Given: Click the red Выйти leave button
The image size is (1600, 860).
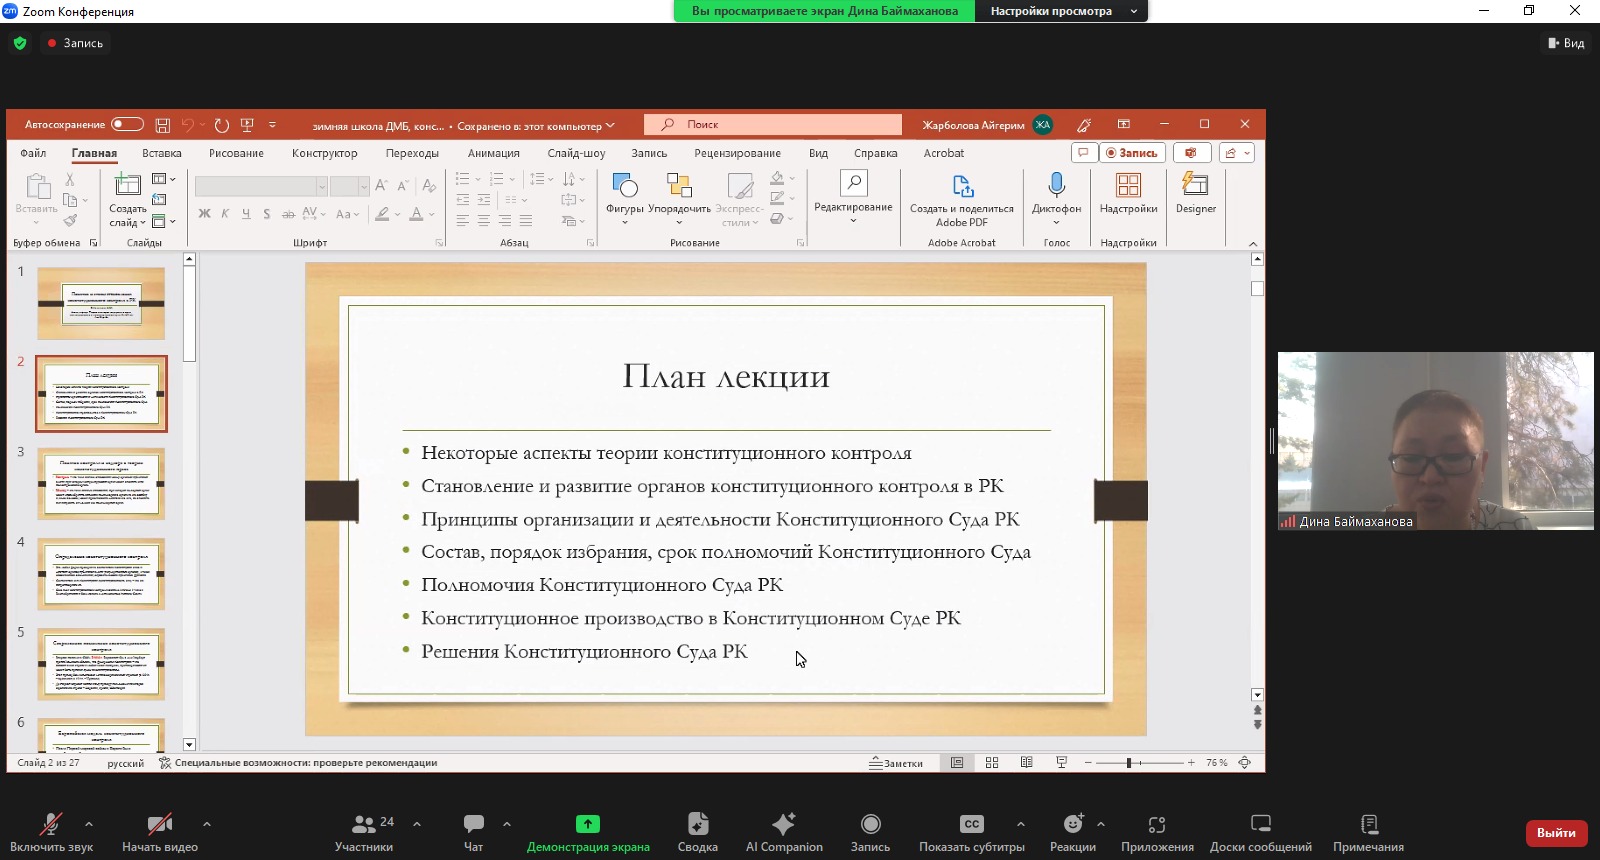Looking at the screenshot, I should point(1556,832).
